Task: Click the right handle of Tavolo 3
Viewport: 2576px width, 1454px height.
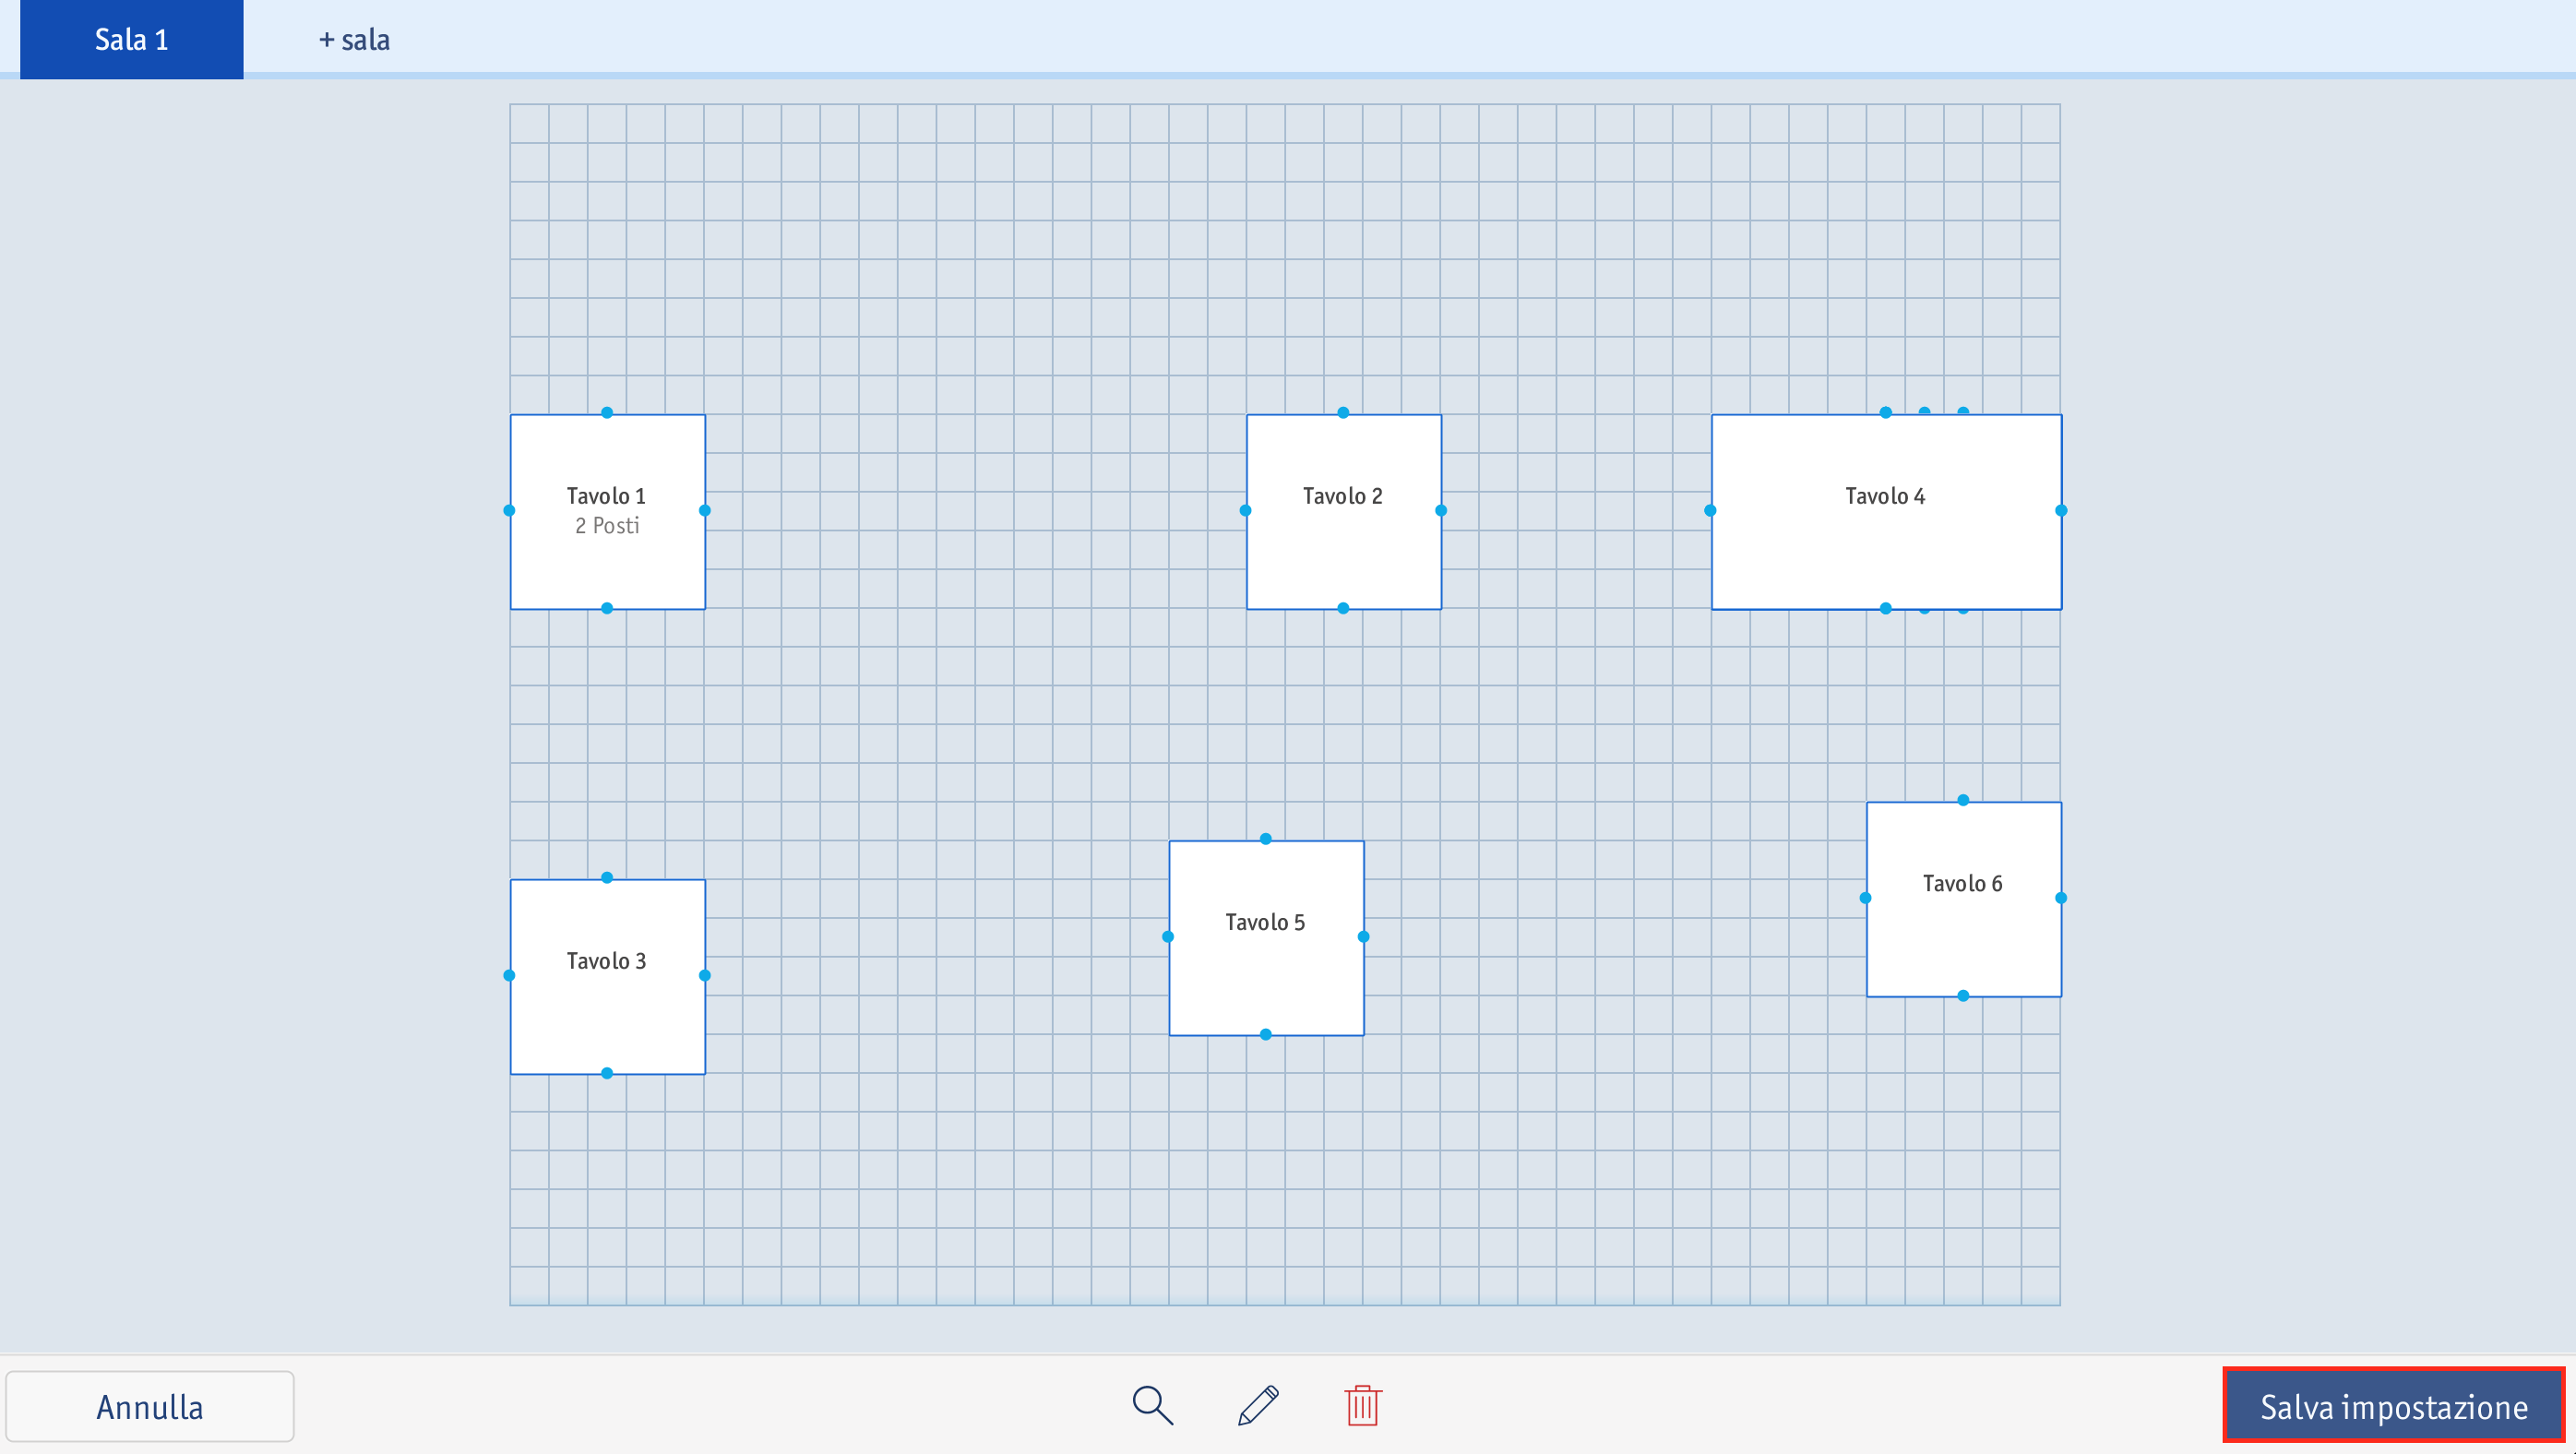Action: 705,976
